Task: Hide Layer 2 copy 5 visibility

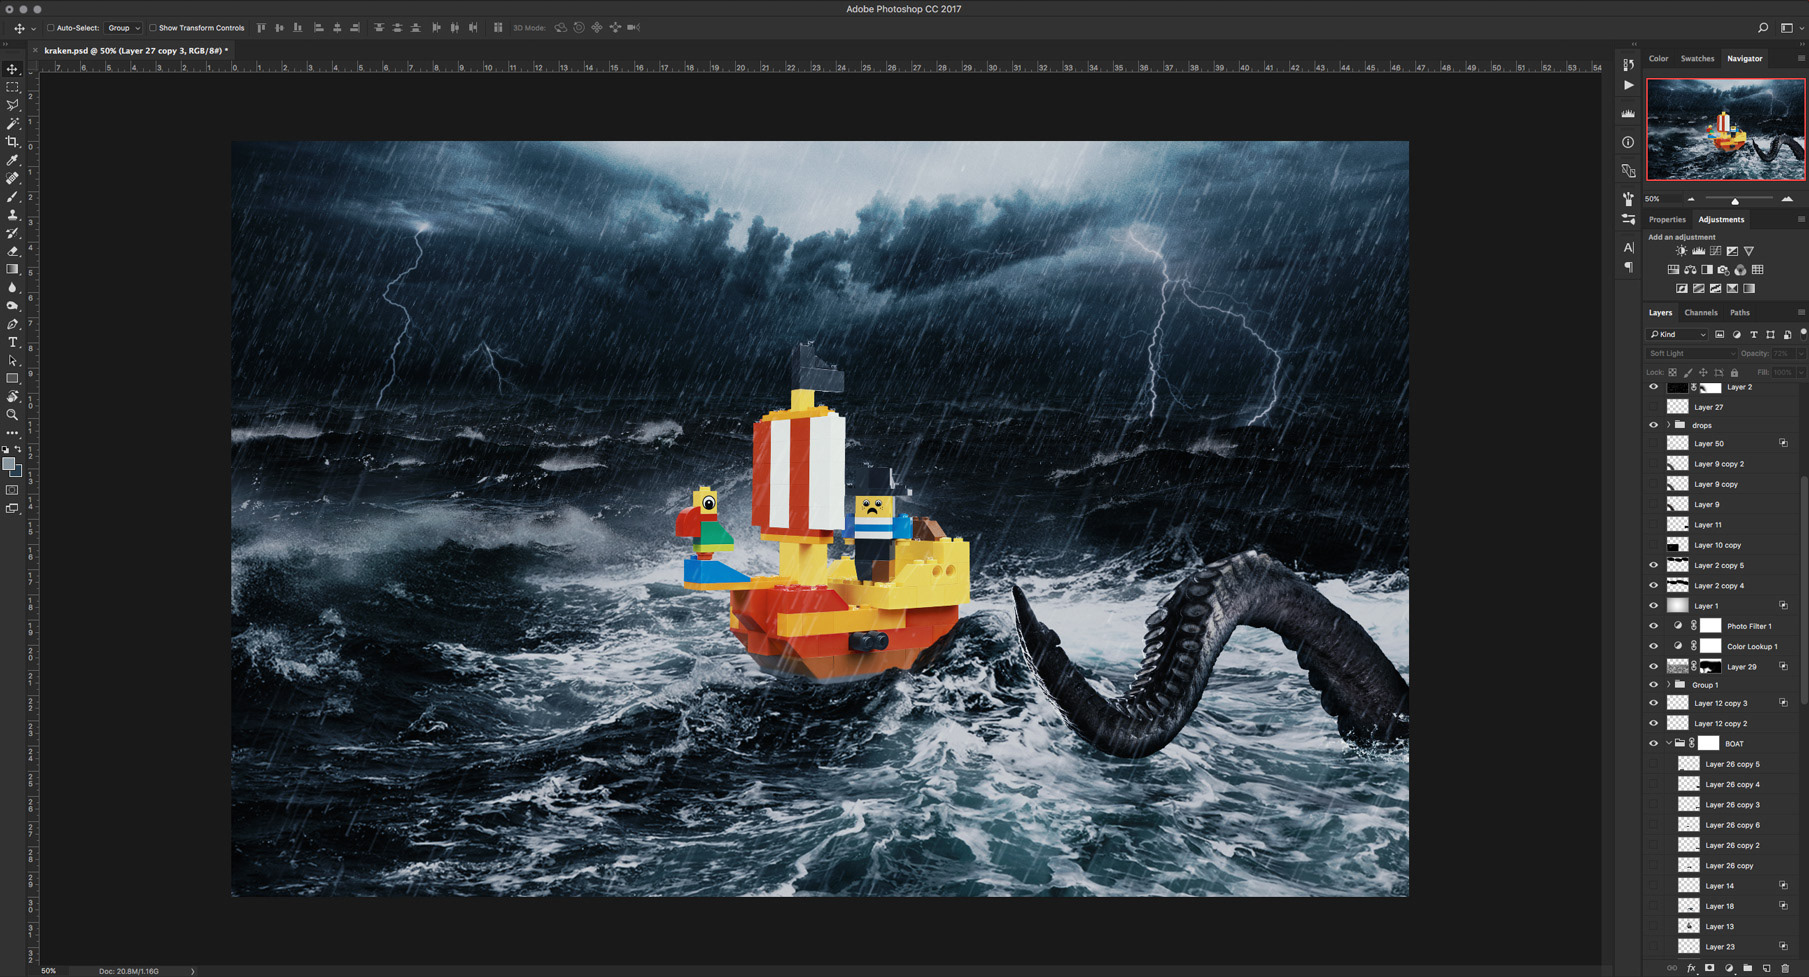Action: [1653, 565]
